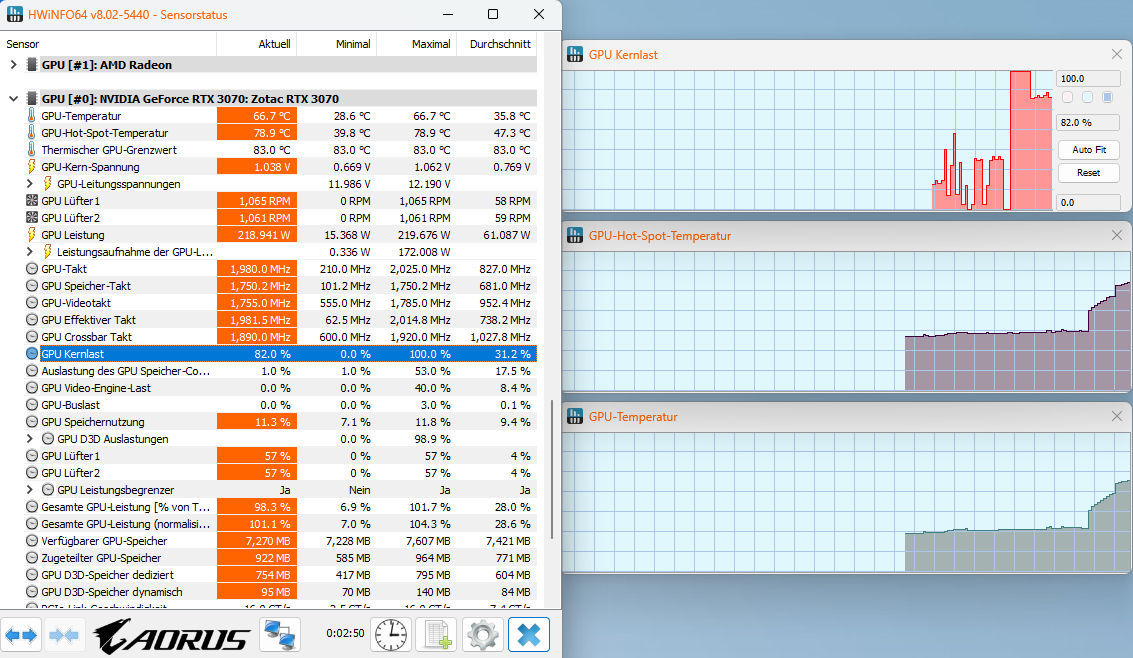
Task: Click the 0:02:50 elapsed time readout
Action: tap(345, 633)
